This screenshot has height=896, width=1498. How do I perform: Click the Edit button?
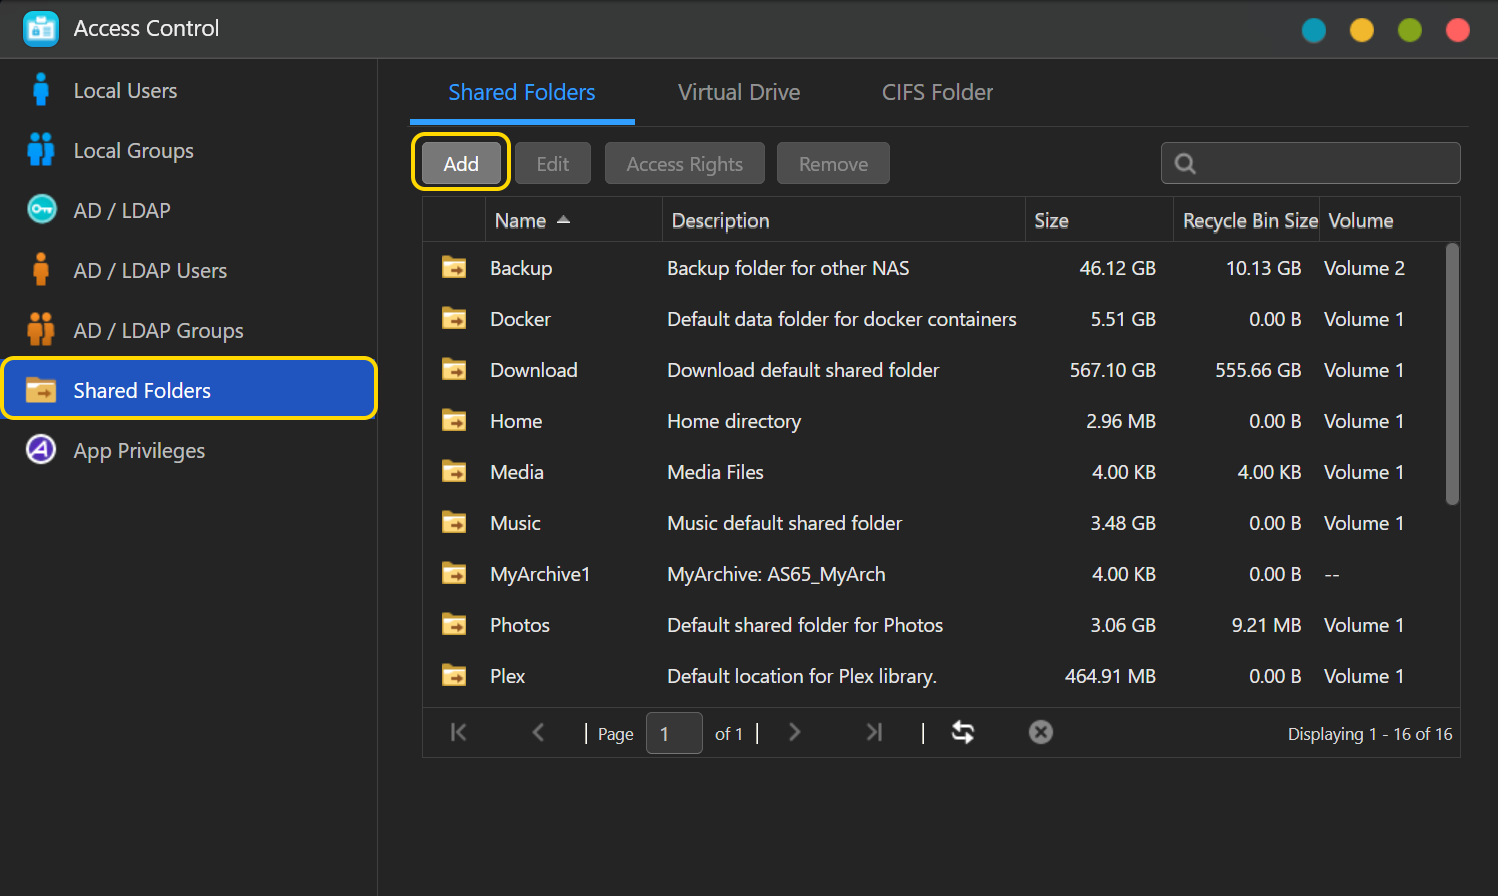pyautogui.click(x=553, y=163)
